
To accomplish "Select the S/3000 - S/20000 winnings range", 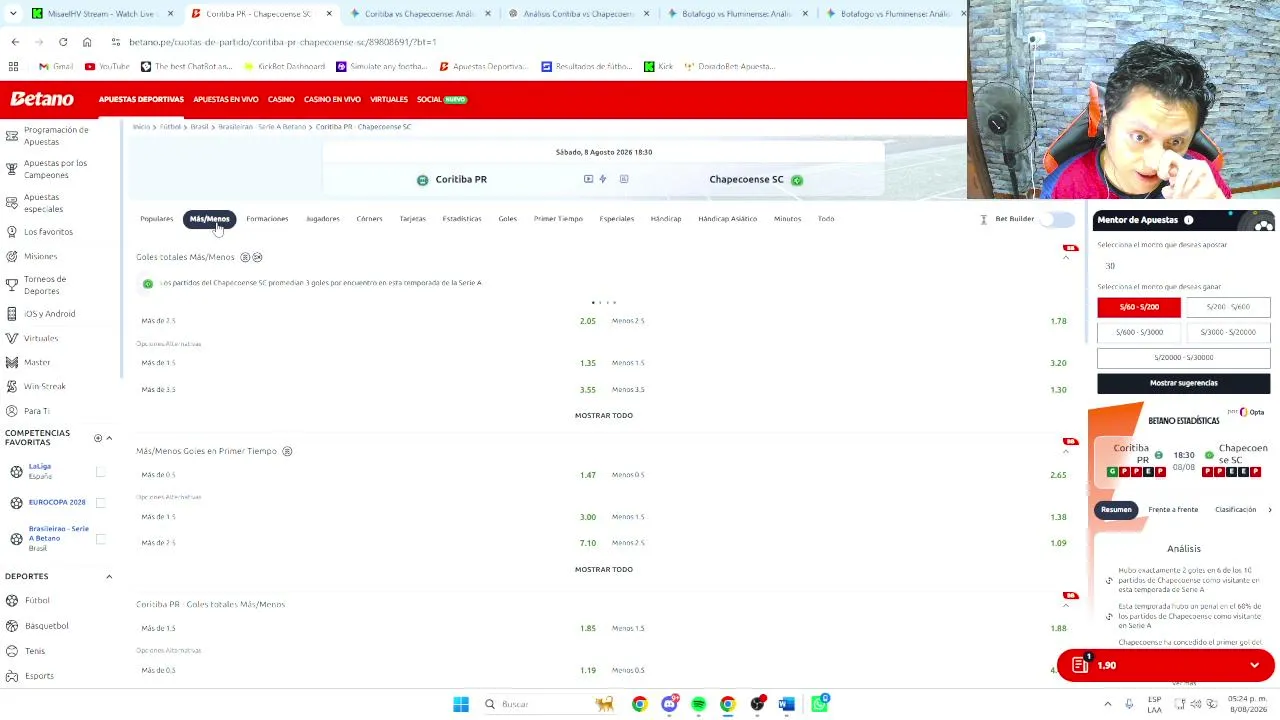I will point(1228,332).
